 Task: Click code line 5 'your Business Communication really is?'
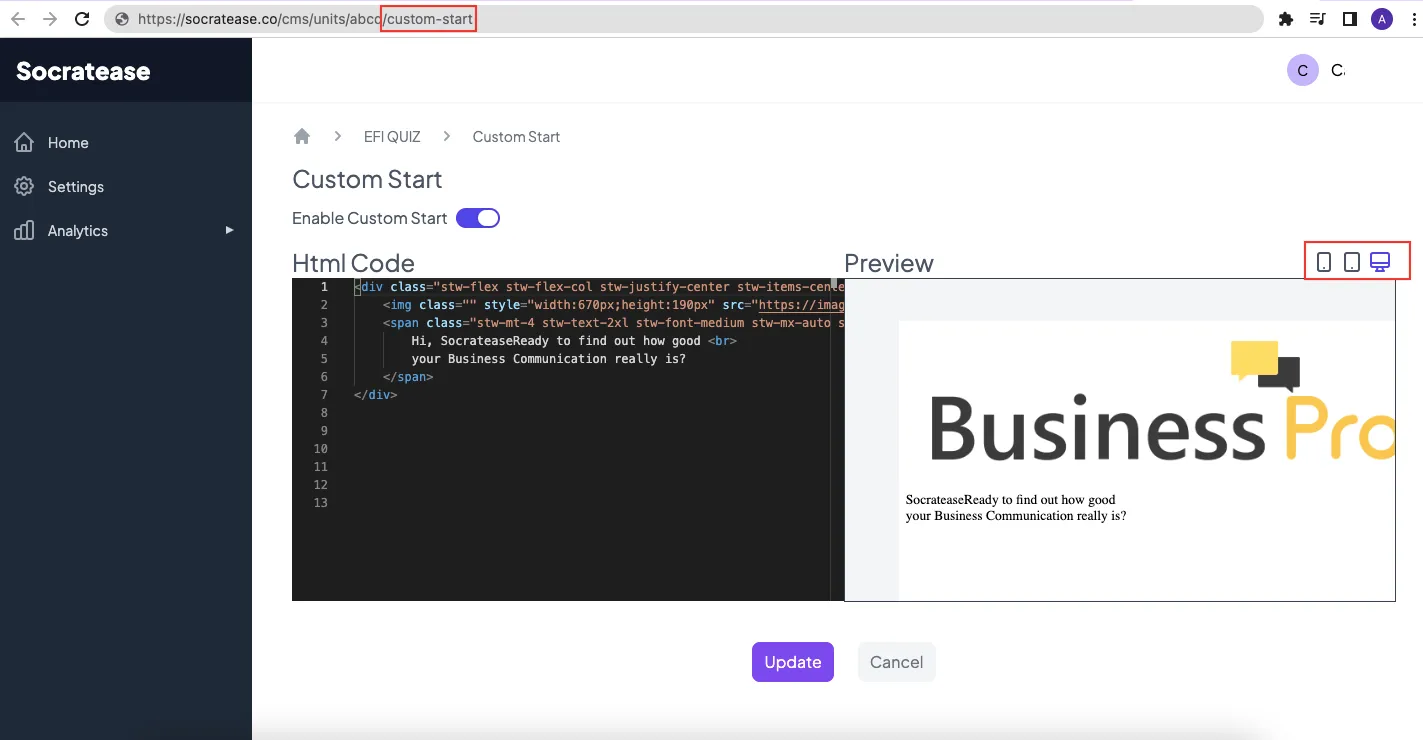click(549, 359)
